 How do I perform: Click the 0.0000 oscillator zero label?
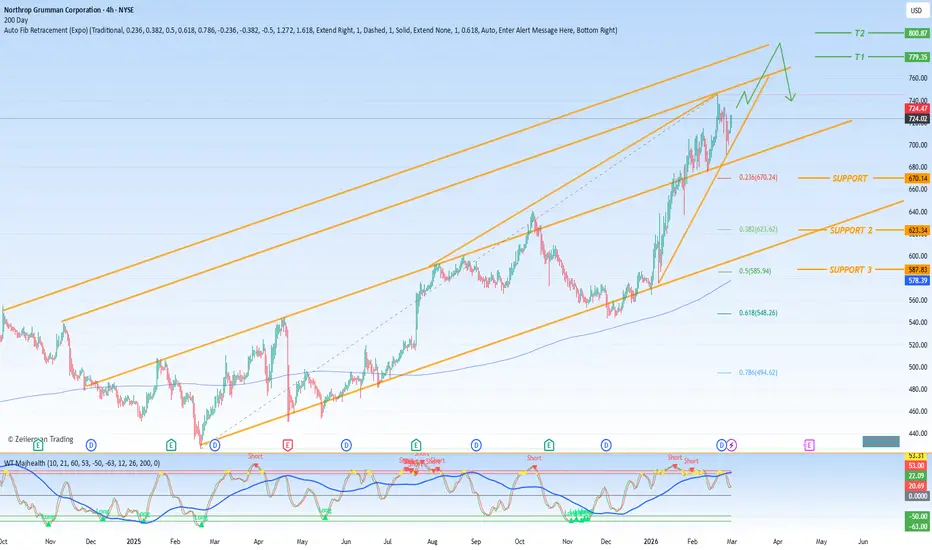[x=917, y=496]
